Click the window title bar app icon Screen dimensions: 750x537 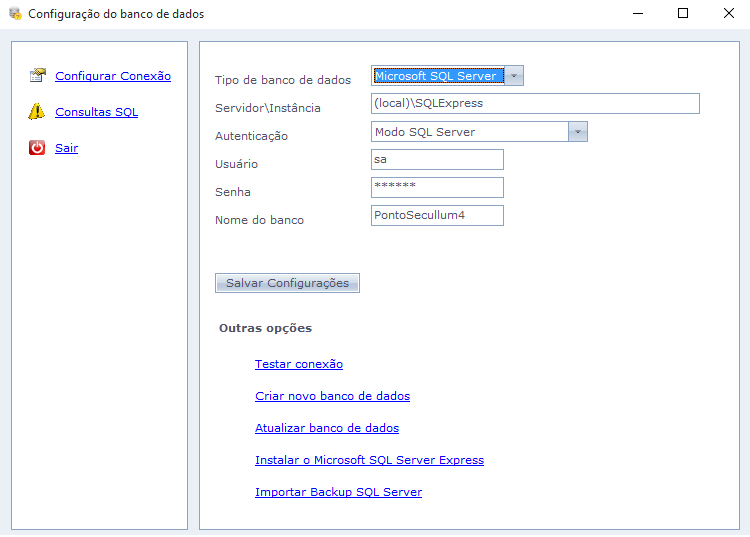[x=14, y=14]
